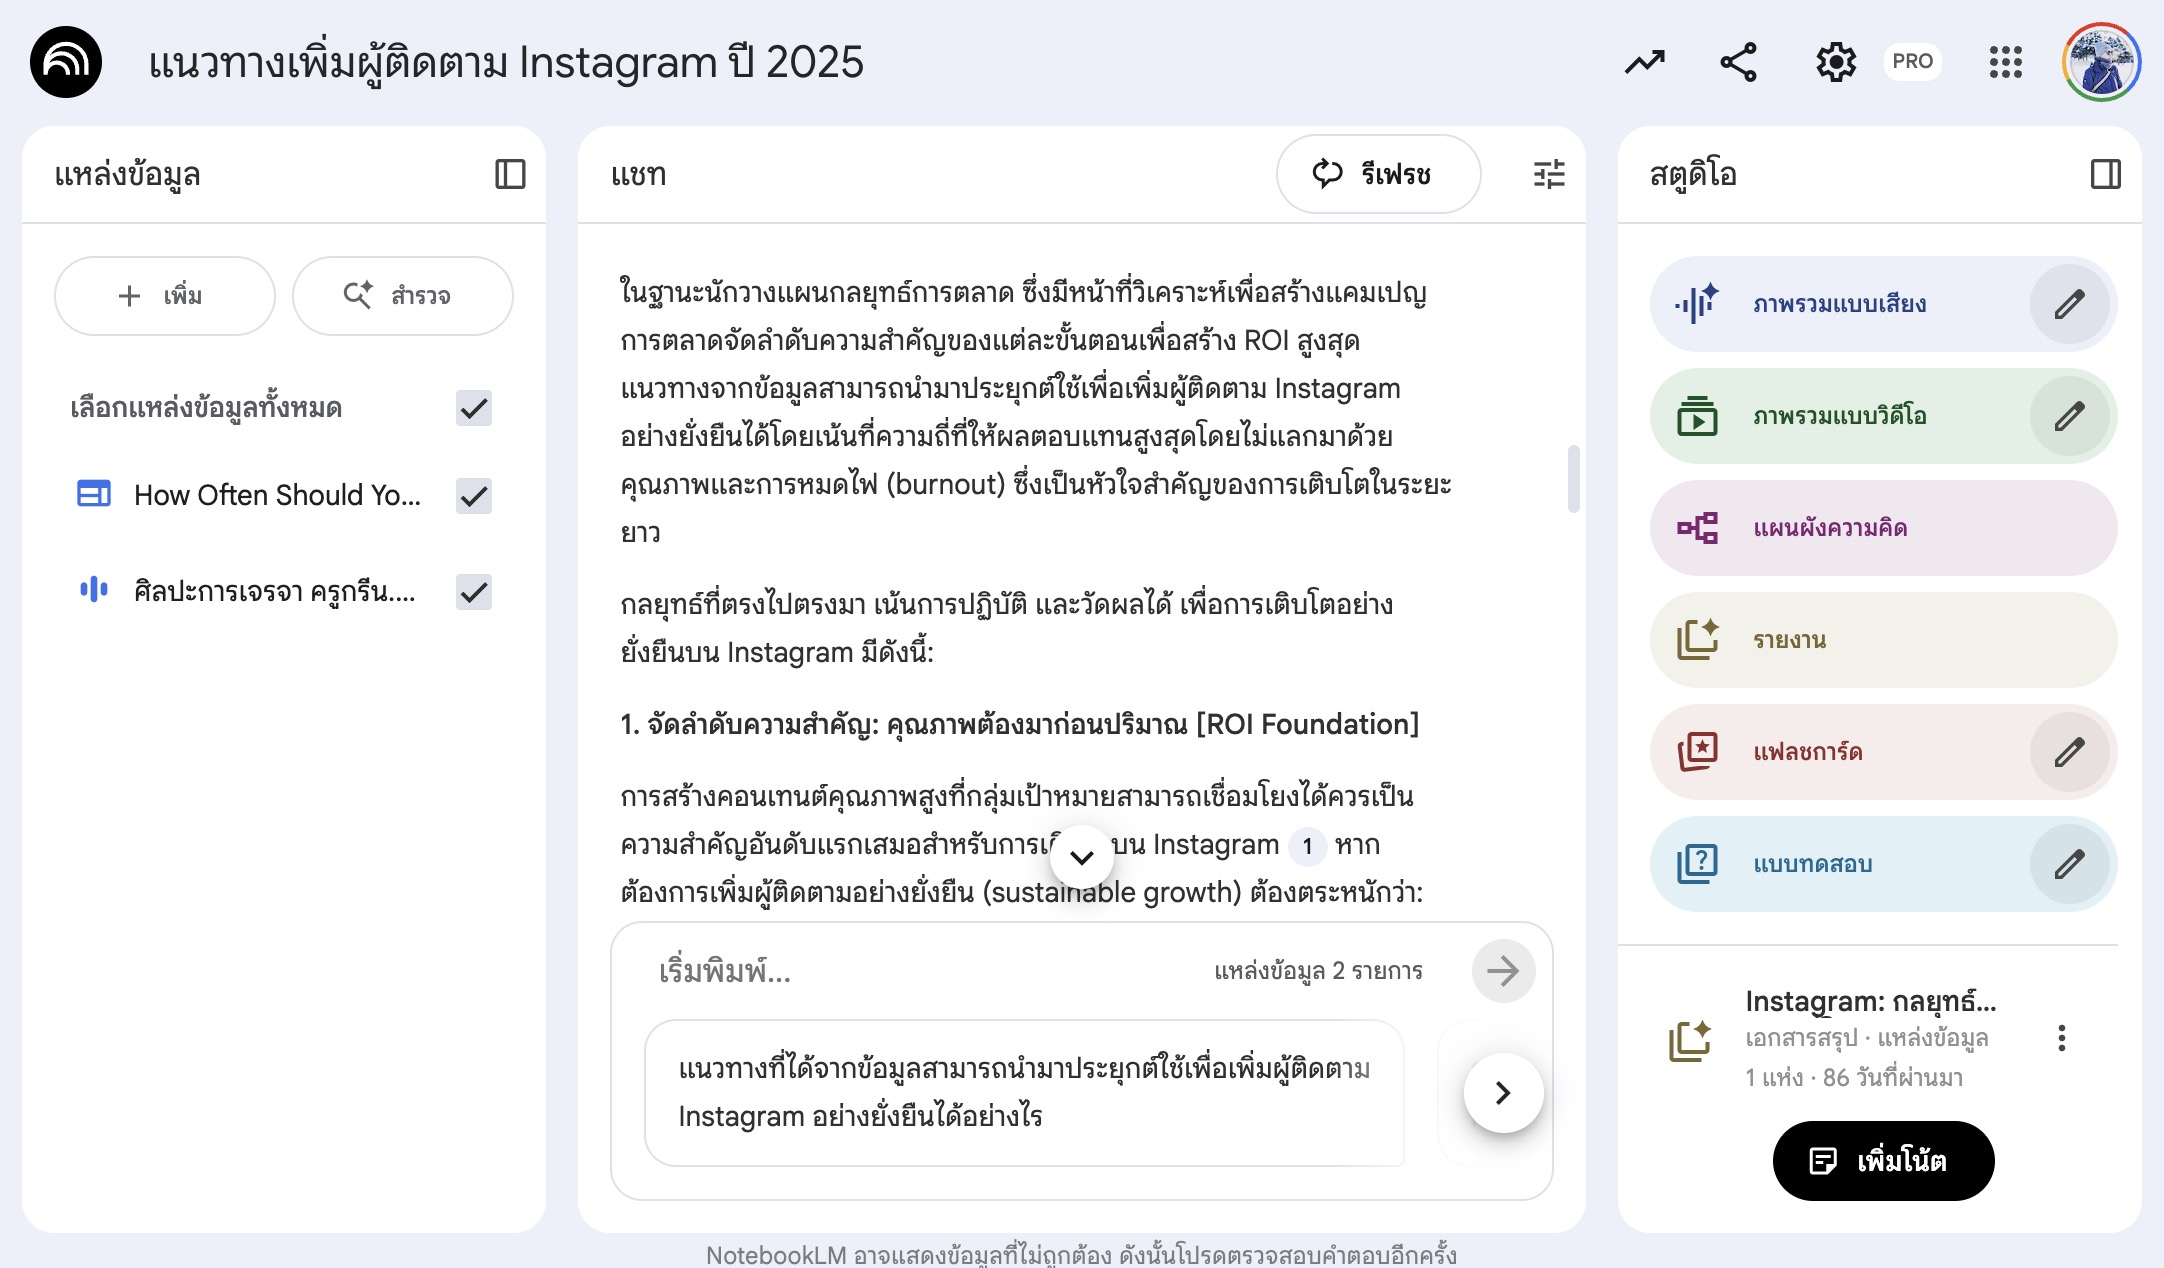The width and height of the screenshot is (2164, 1268).
Task: Click the share icon in header
Action: click(1738, 62)
